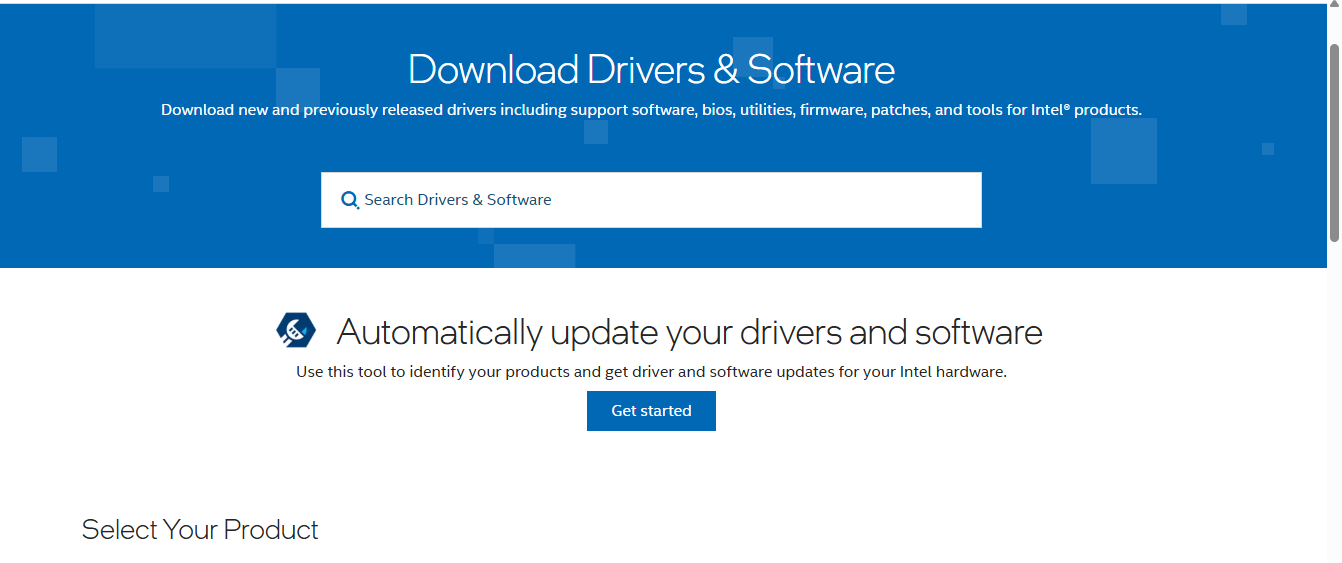
Task: Click the magnifier search icon
Action: (x=350, y=200)
